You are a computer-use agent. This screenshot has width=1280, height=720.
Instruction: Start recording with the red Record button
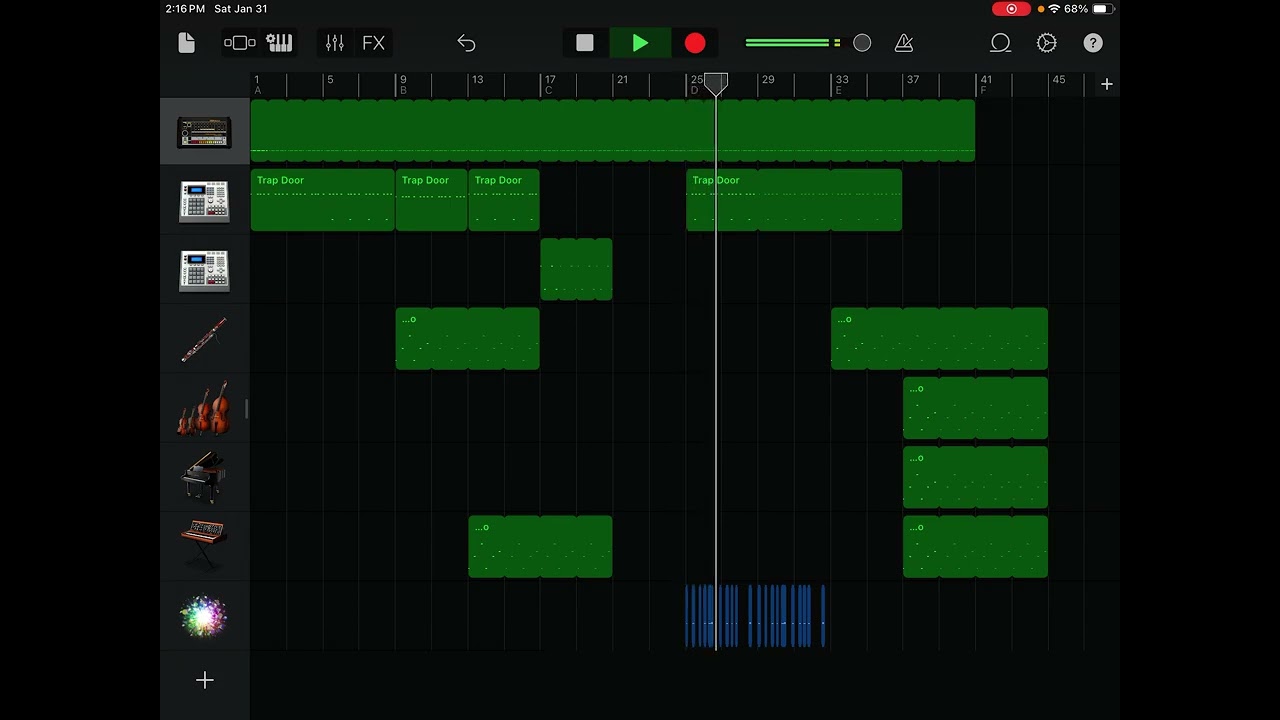[x=695, y=43]
